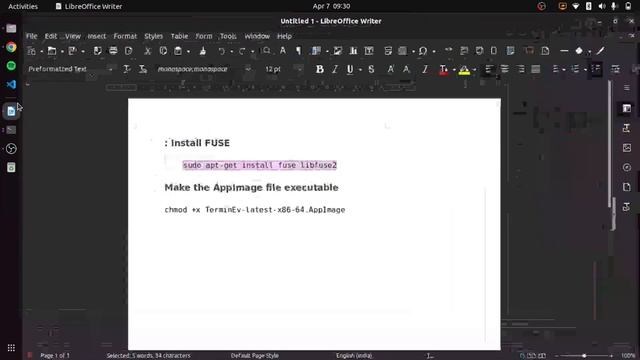
Task: Toggle formatting marks pilcrow
Action: (298, 51)
